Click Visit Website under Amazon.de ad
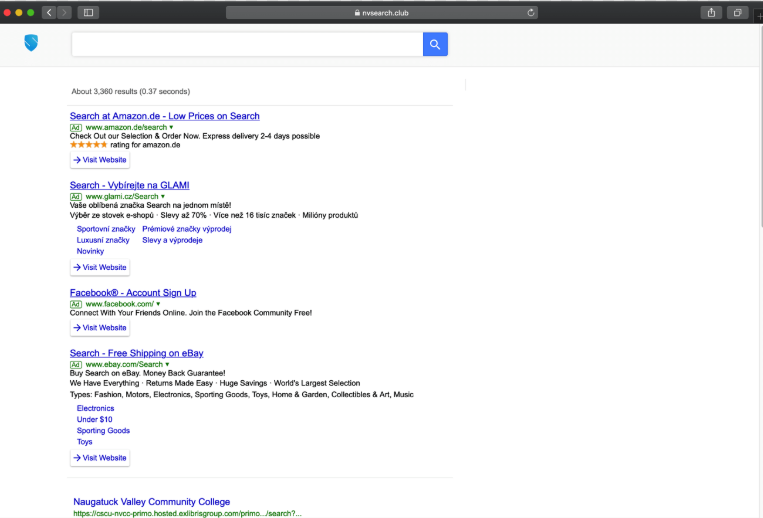 100,160
